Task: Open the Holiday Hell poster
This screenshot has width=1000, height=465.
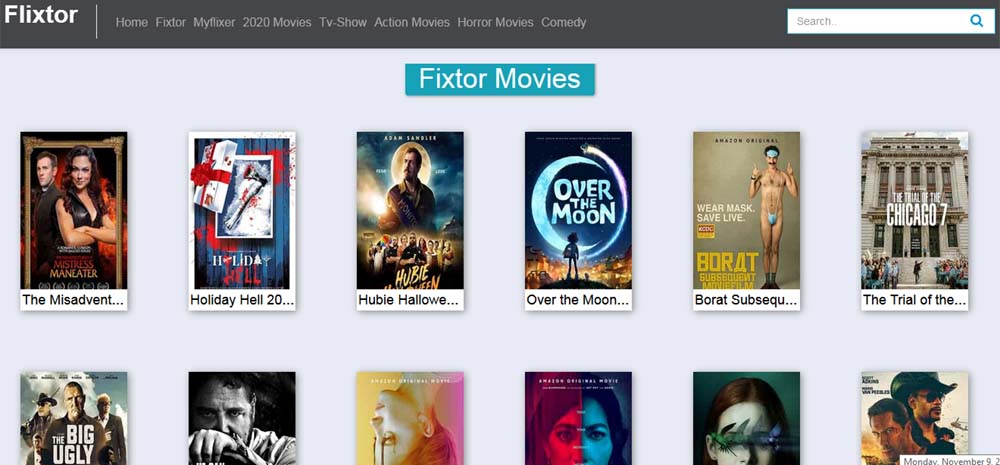Action: click(242, 210)
